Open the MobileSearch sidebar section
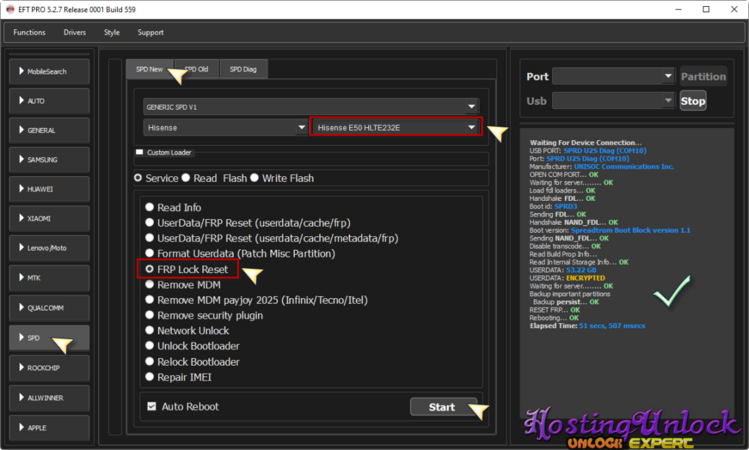The width and height of the screenshot is (749, 450). click(48, 72)
